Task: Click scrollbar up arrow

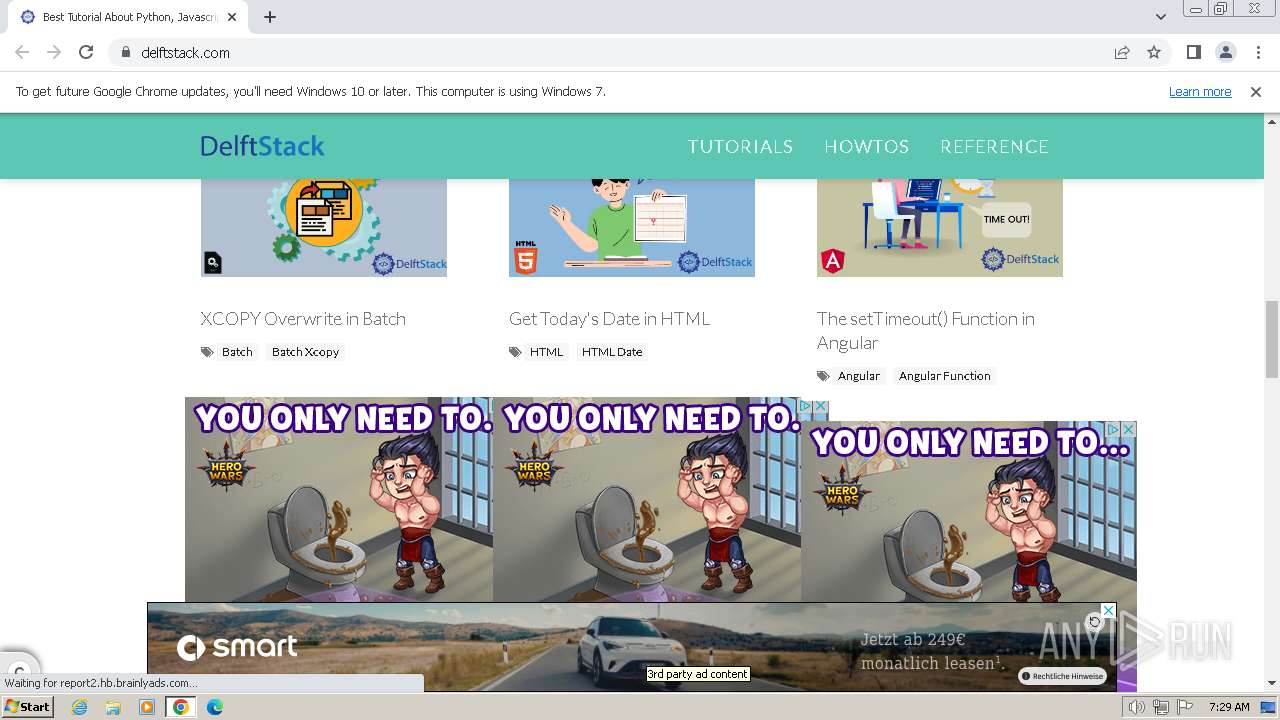Action: pyautogui.click(x=1272, y=120)
